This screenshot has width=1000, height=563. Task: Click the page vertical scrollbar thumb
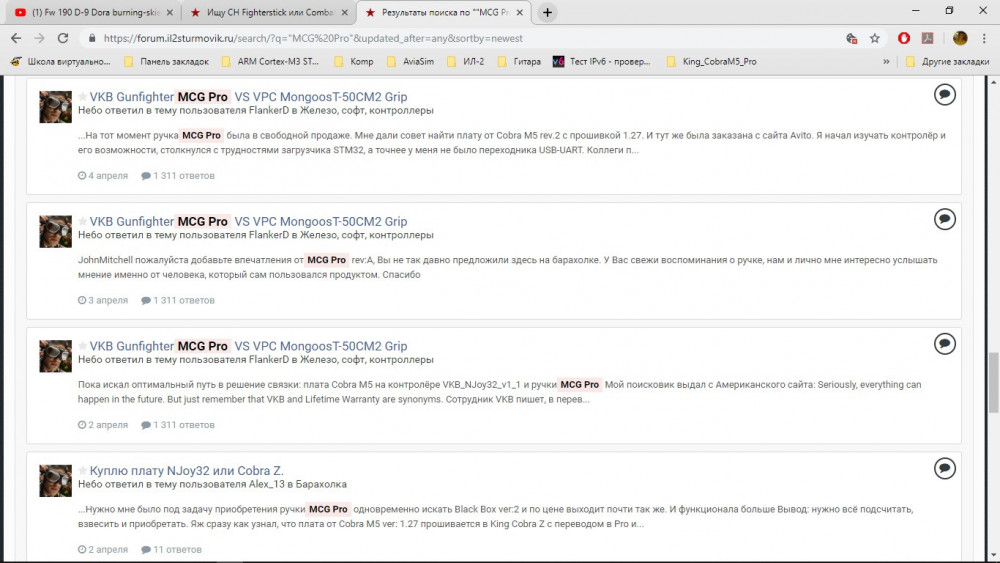(994, 383)
